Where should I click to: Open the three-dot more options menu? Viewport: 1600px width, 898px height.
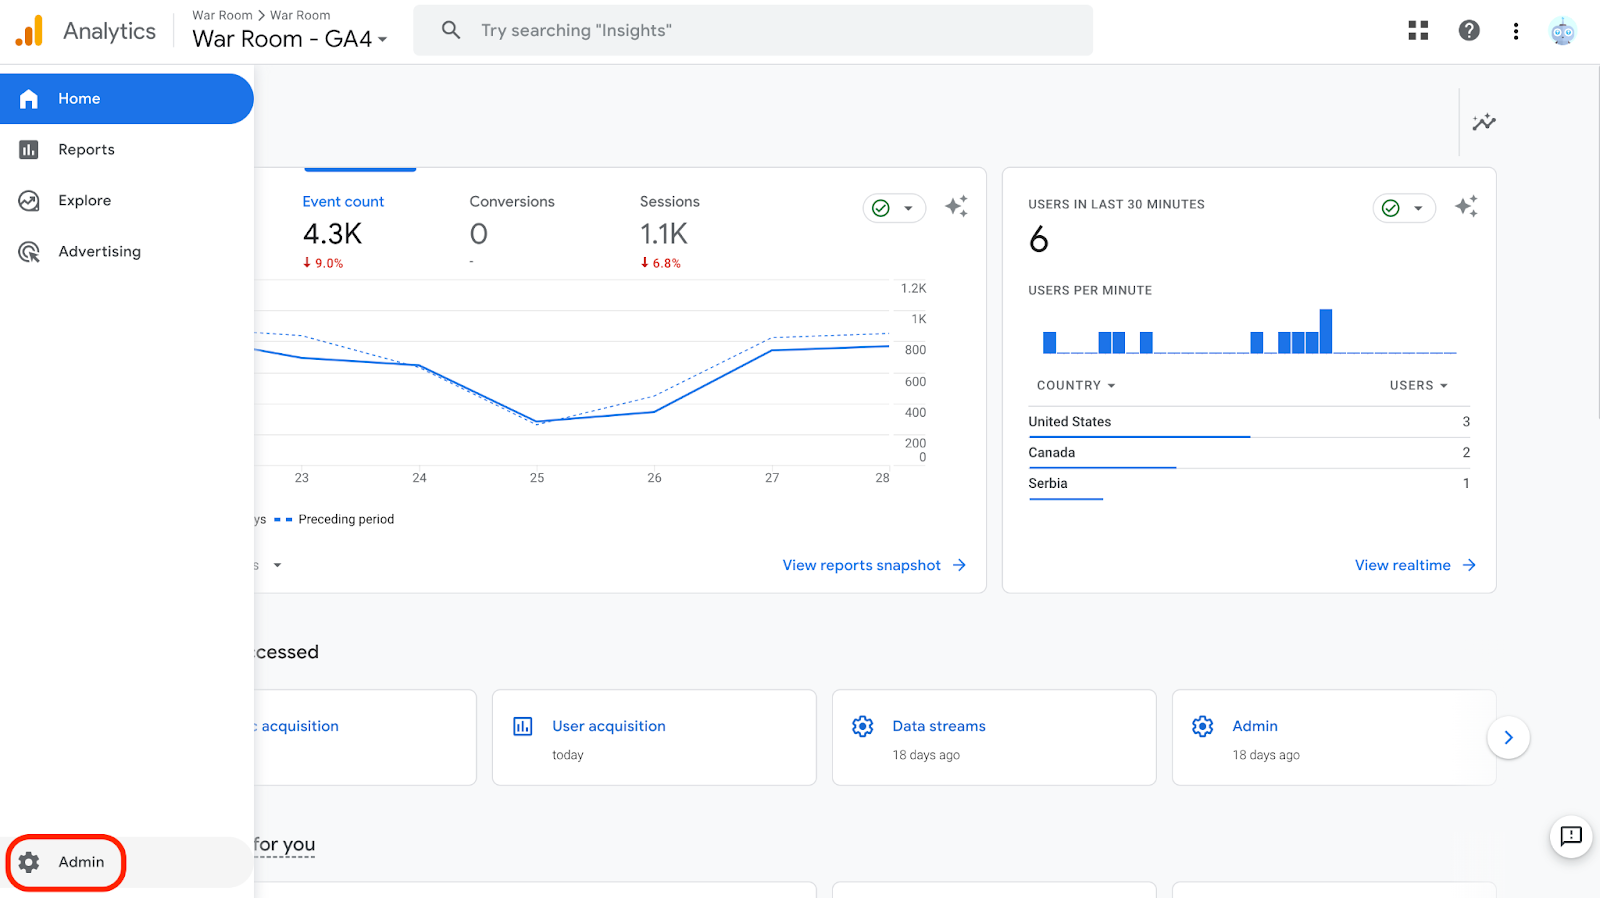[x=1516, y=31]
